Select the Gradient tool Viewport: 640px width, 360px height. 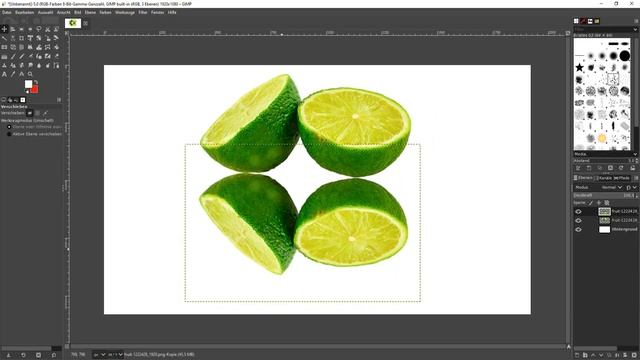point(4,56)
